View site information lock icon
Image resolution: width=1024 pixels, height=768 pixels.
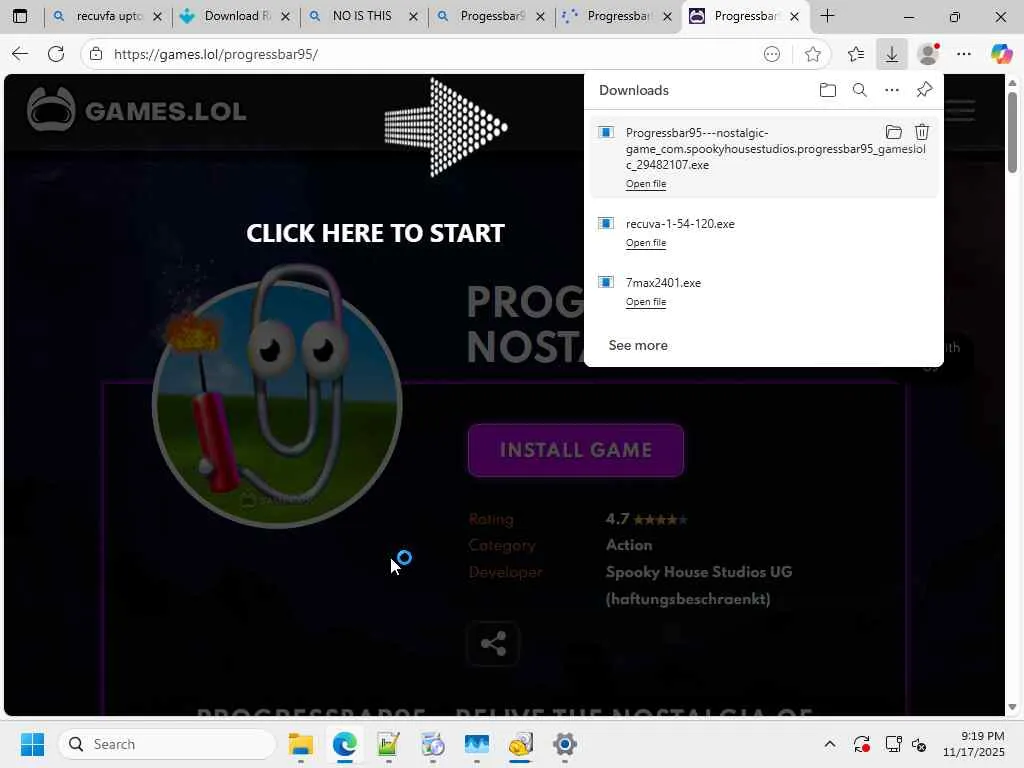[x=96, y=54]
